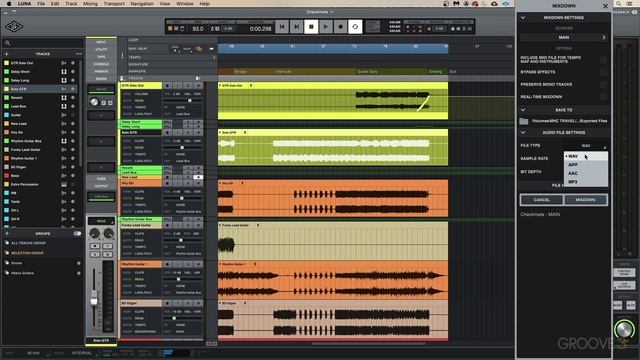Toggle visibility dot for Bass track

(73, 176)
